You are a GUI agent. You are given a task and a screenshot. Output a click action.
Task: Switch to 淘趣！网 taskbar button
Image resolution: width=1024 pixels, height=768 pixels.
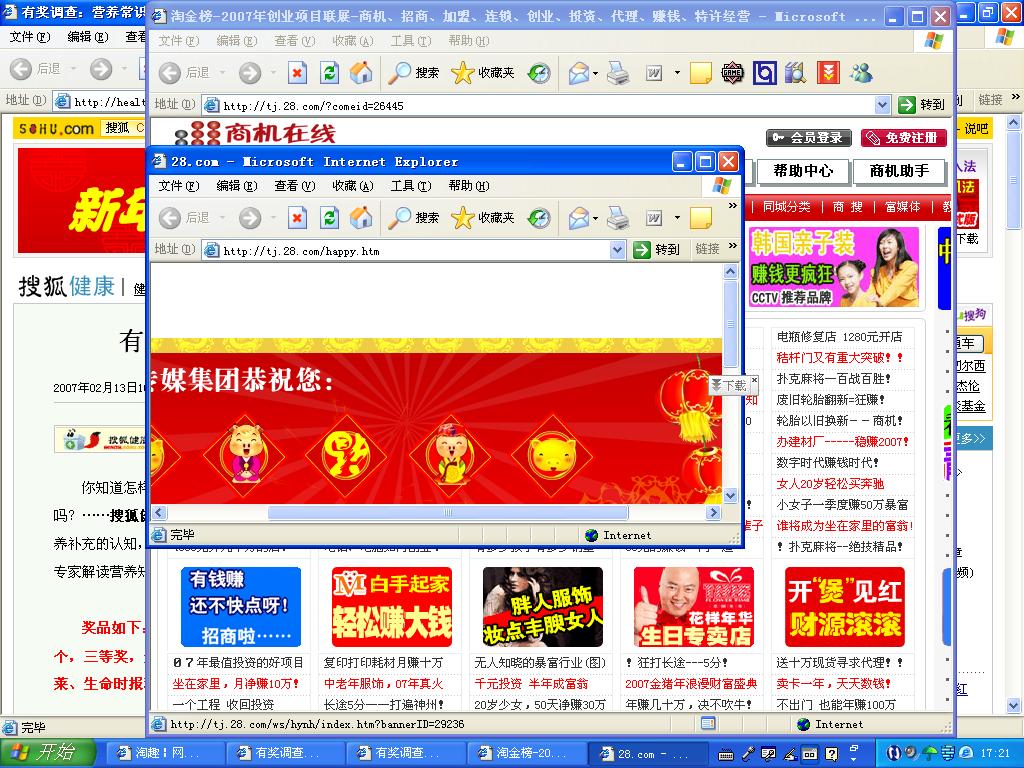pyautogui.click(x=166, y=753)
